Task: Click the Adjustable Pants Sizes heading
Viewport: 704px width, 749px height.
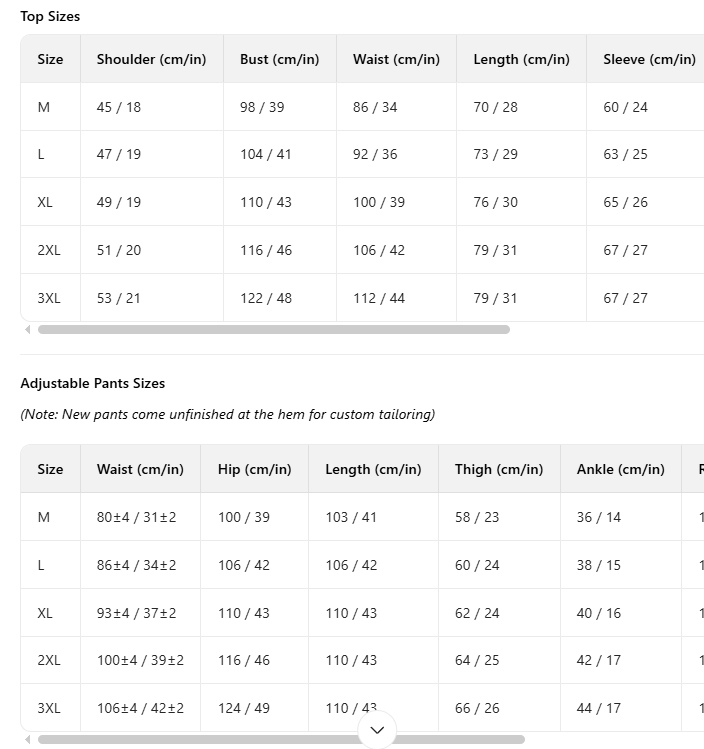Action: pyautogui.click(x=93, y=383)
